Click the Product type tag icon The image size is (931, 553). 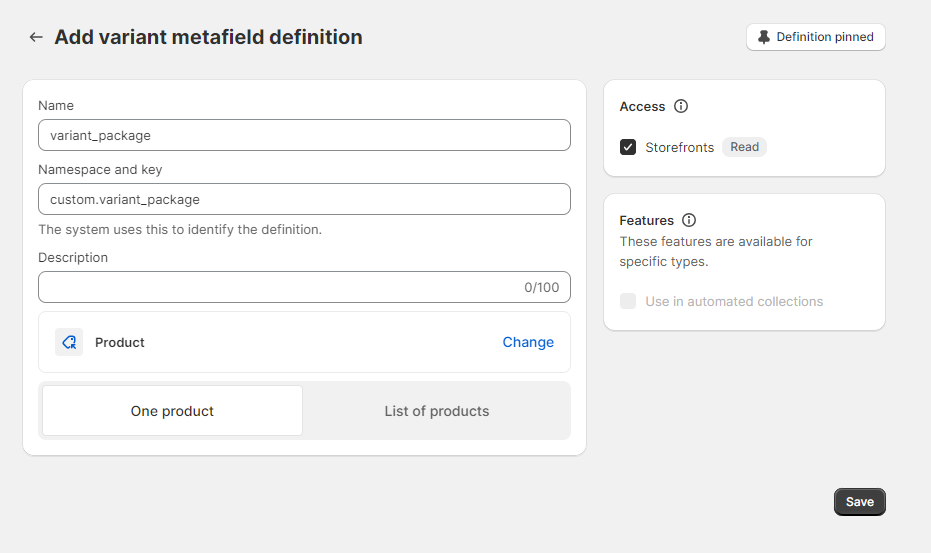[x=69, y=342]
